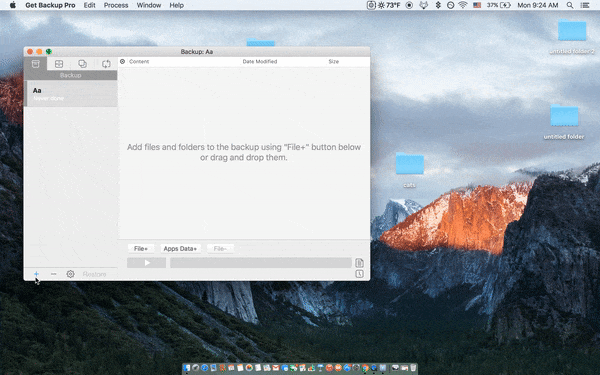Click the Apps Data+ button
Viewport: 600px width, 375px height.
(180, 249)
